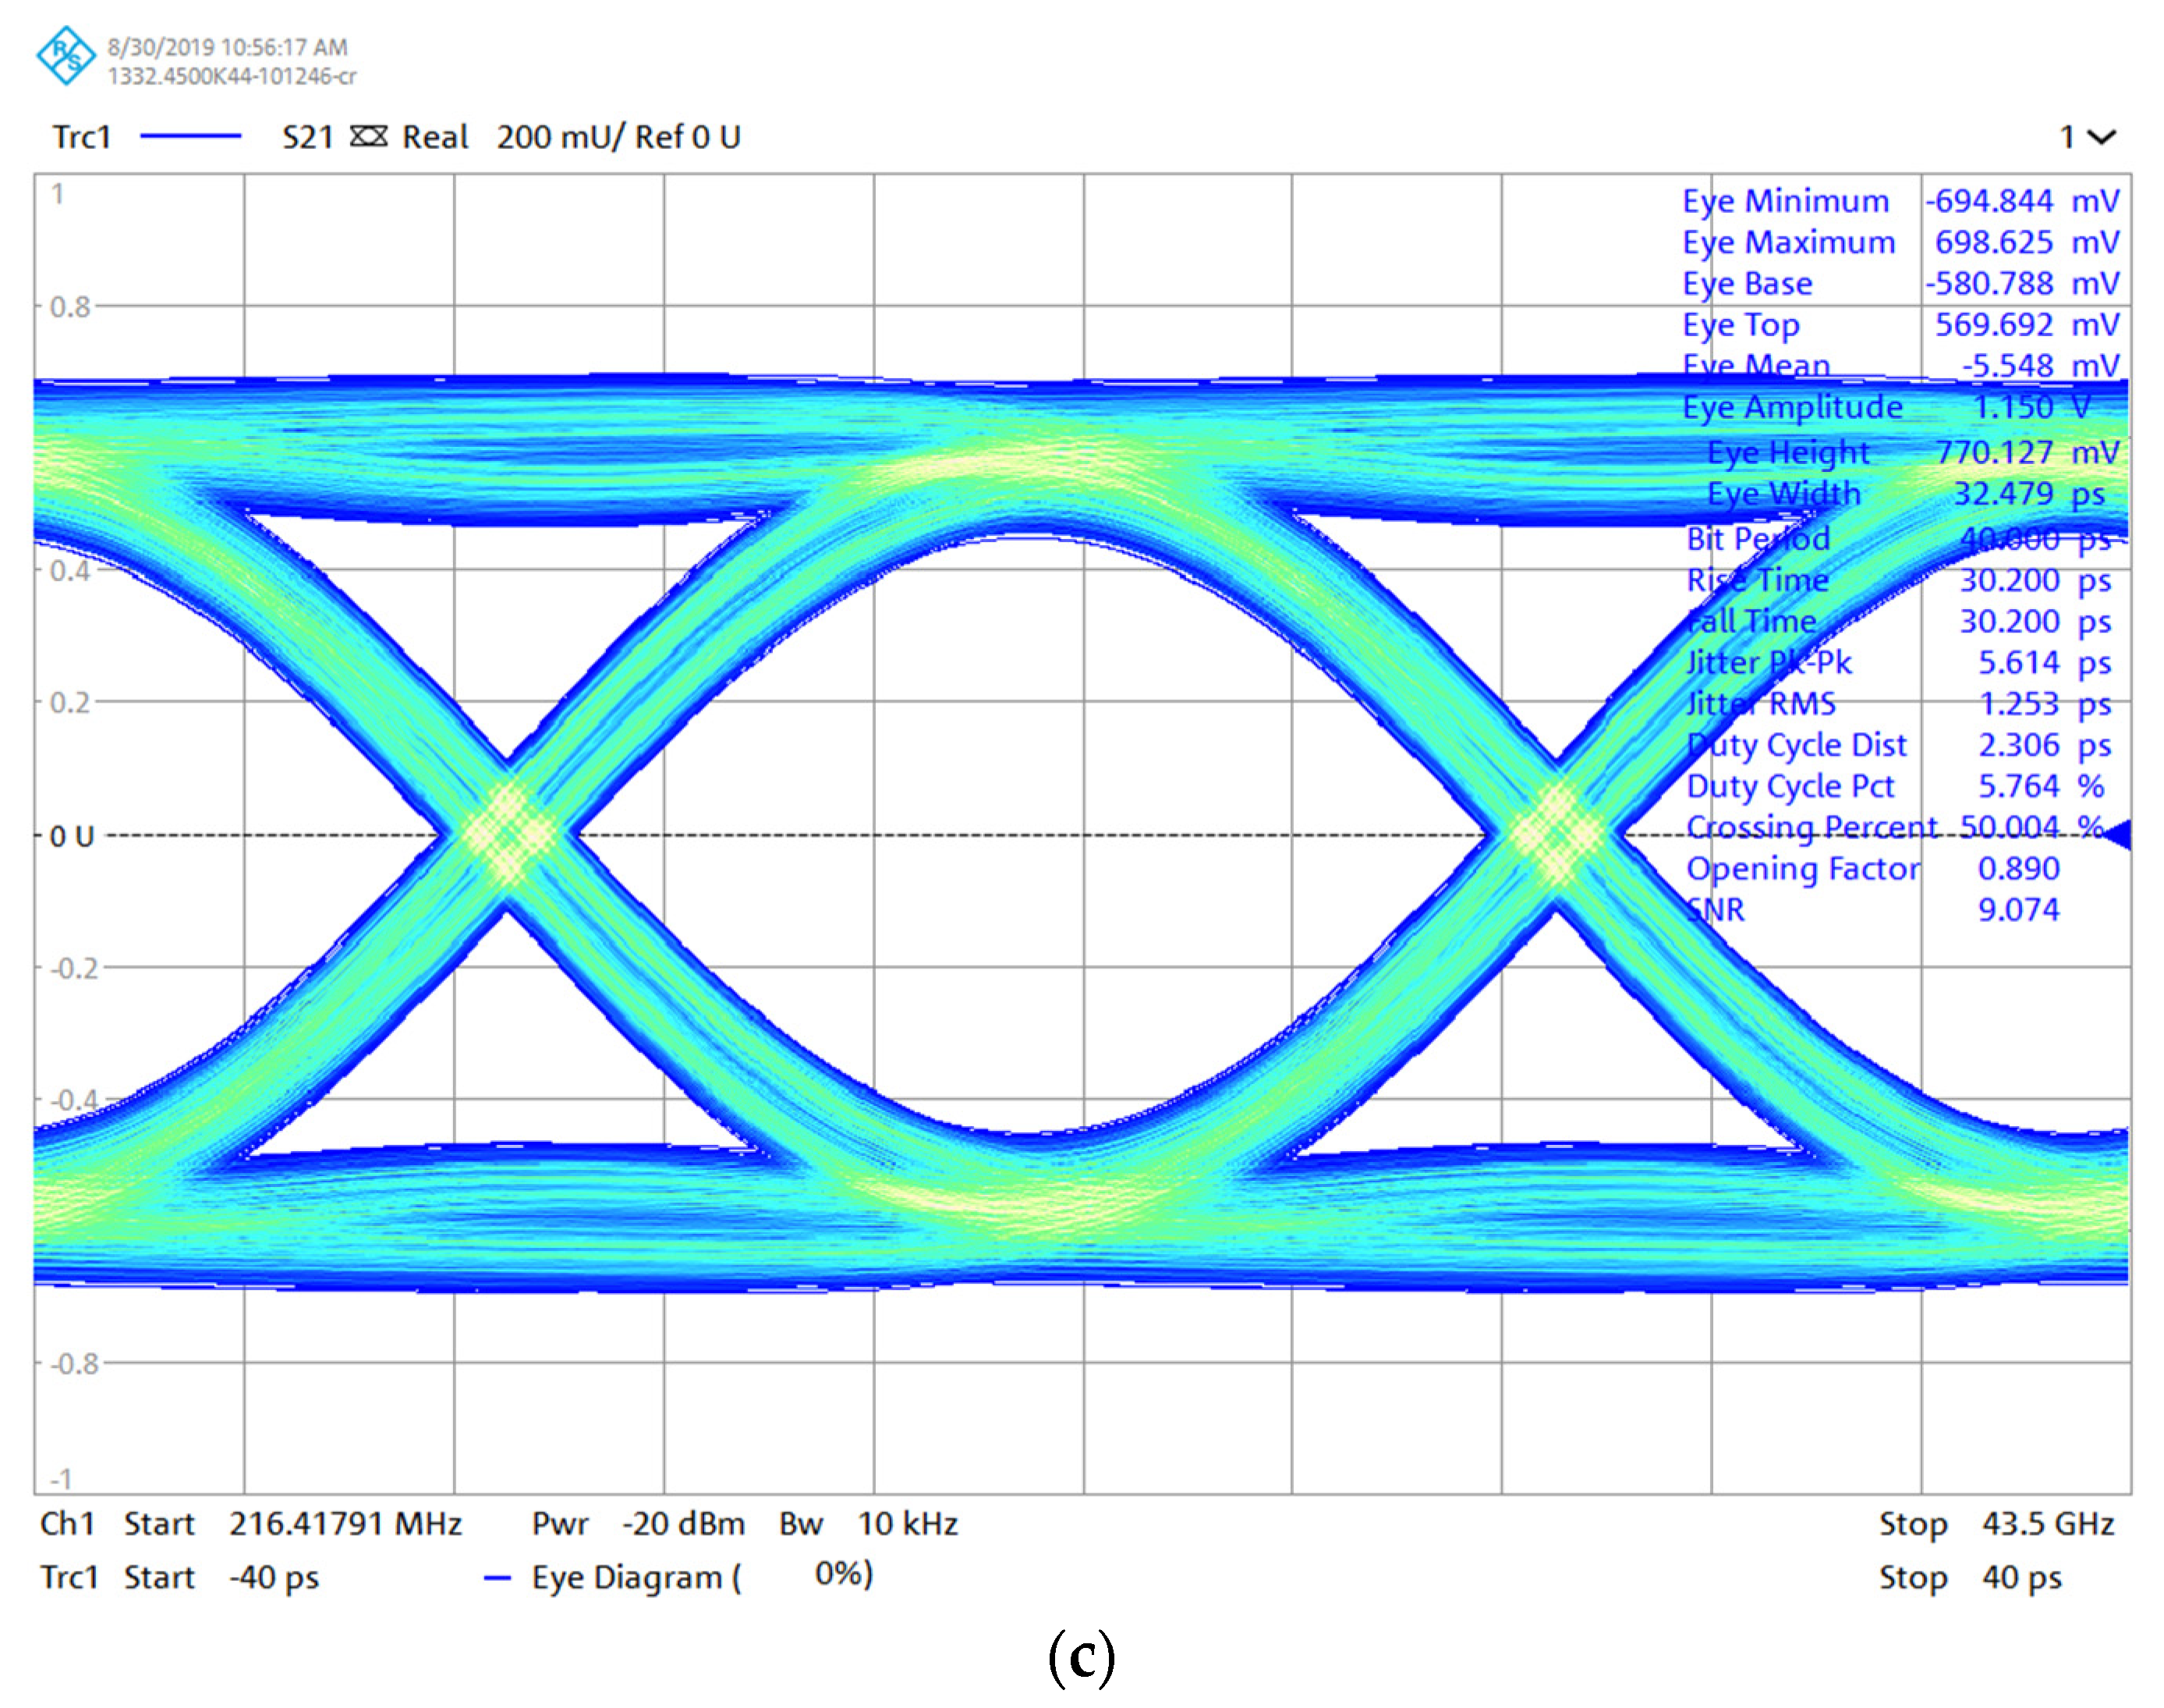2164x1708 pixels.
Task: Open the Real format label
Action: (435, 137)
